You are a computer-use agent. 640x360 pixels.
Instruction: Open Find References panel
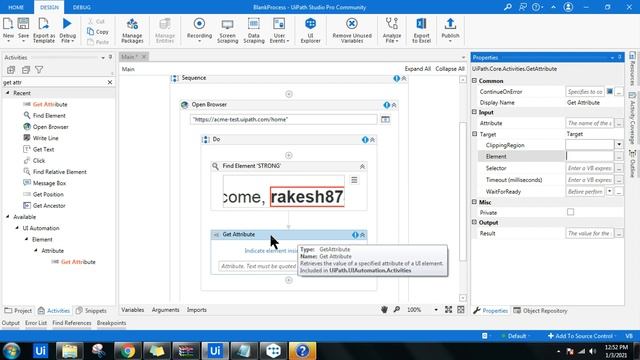click(72, 323)
